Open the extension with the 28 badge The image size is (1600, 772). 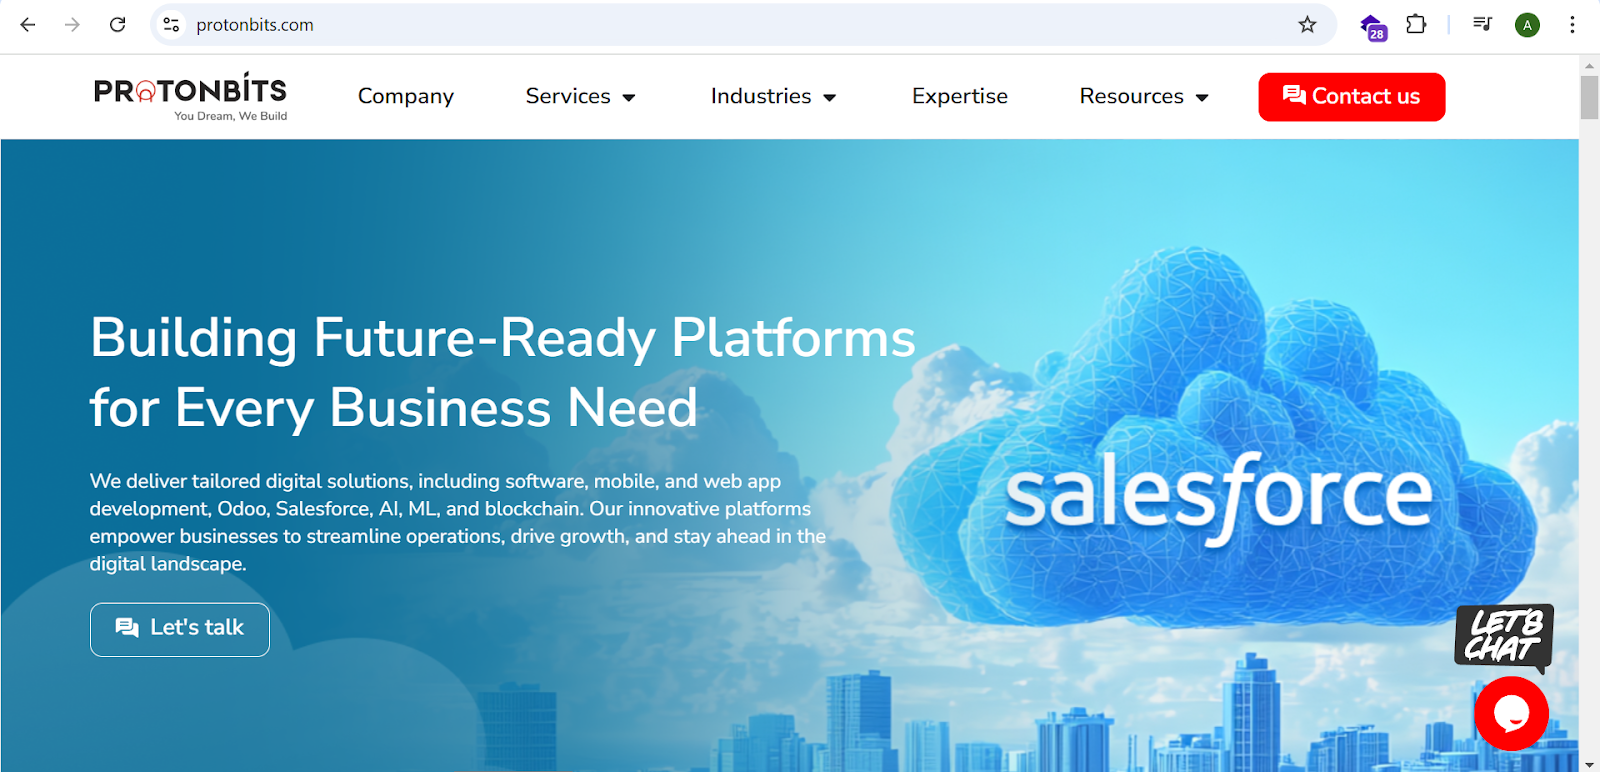(1373, 27)
